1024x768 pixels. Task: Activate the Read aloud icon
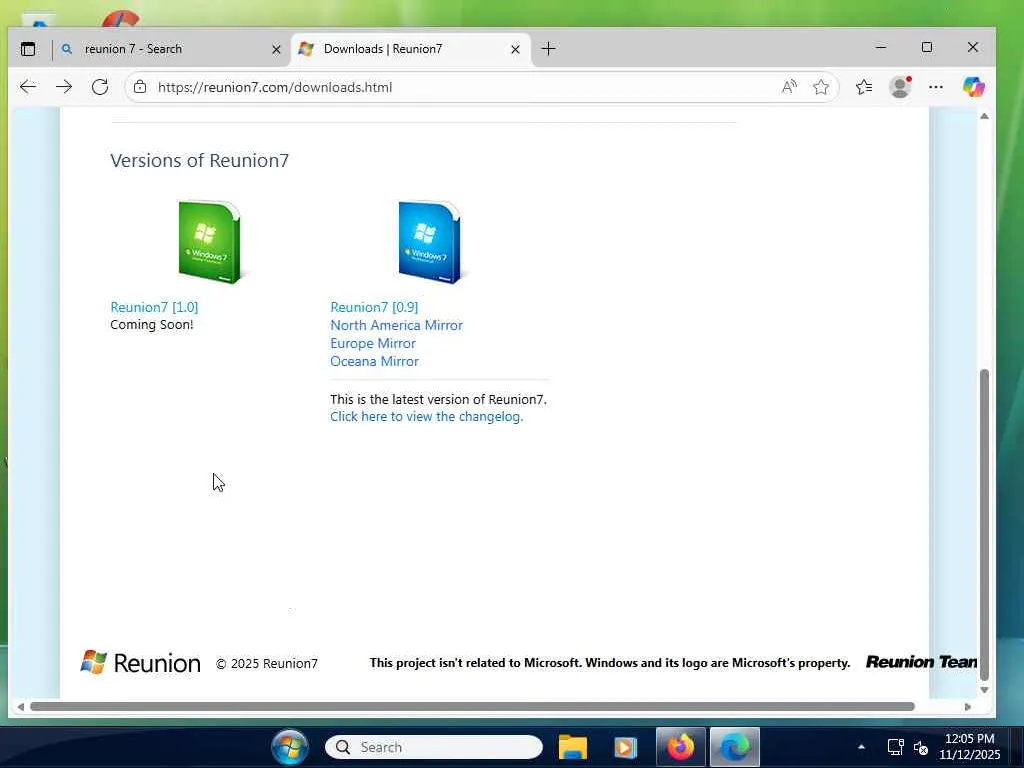point(789,87)
